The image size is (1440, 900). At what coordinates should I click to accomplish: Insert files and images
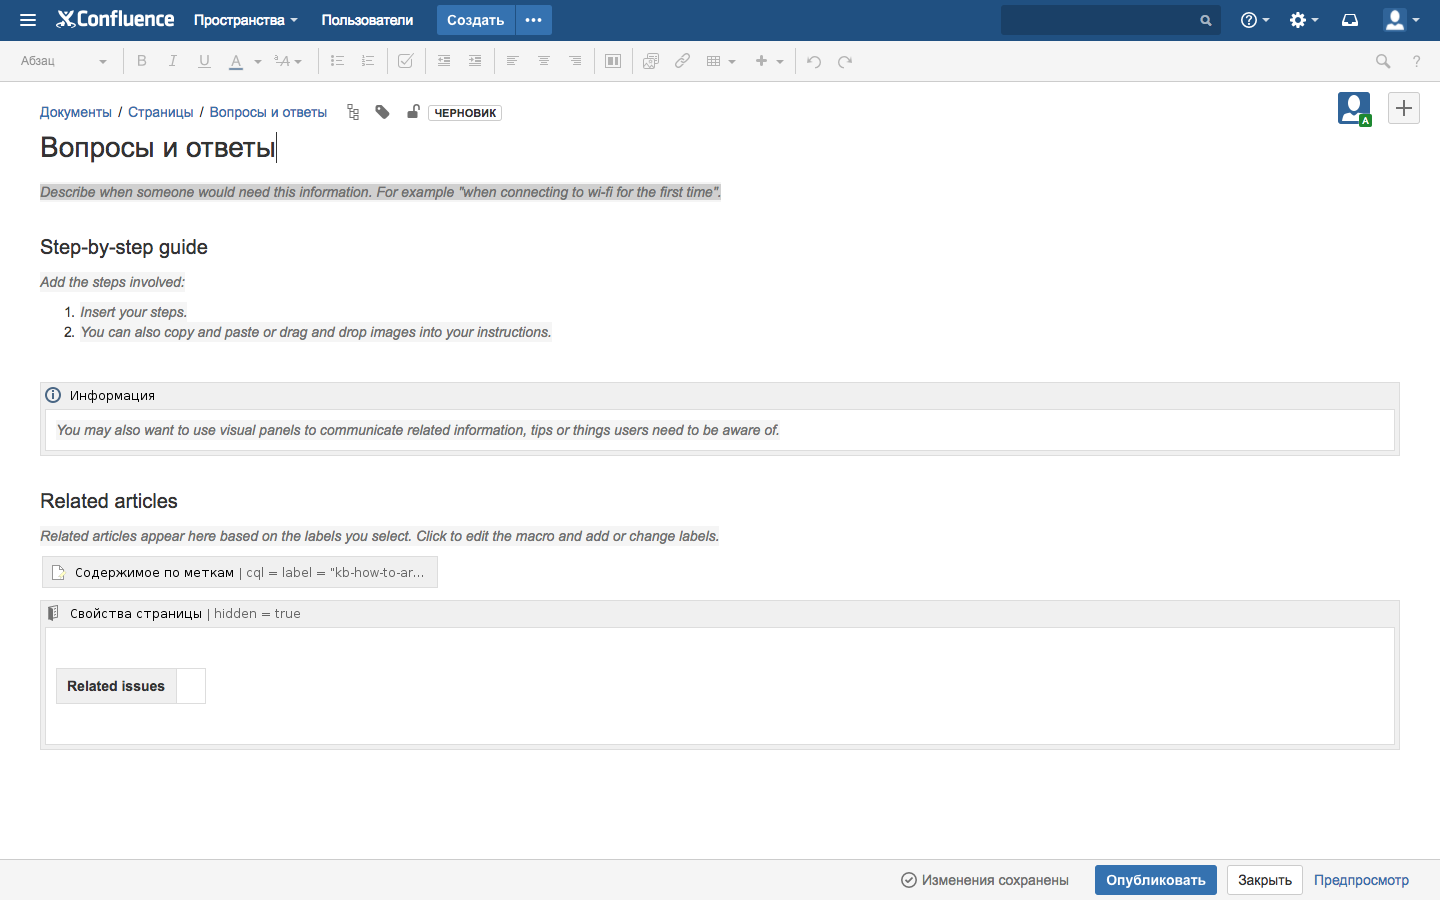pyautogui.click(x=651, y=61)
